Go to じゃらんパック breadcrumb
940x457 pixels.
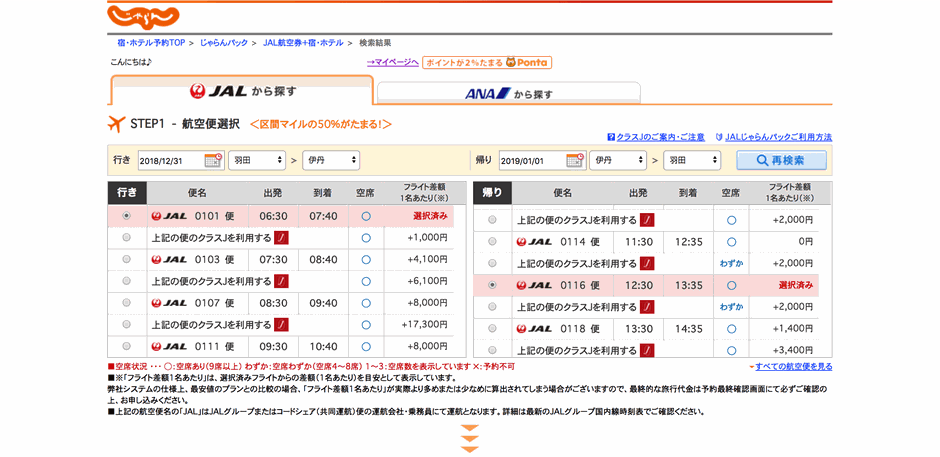224,43
